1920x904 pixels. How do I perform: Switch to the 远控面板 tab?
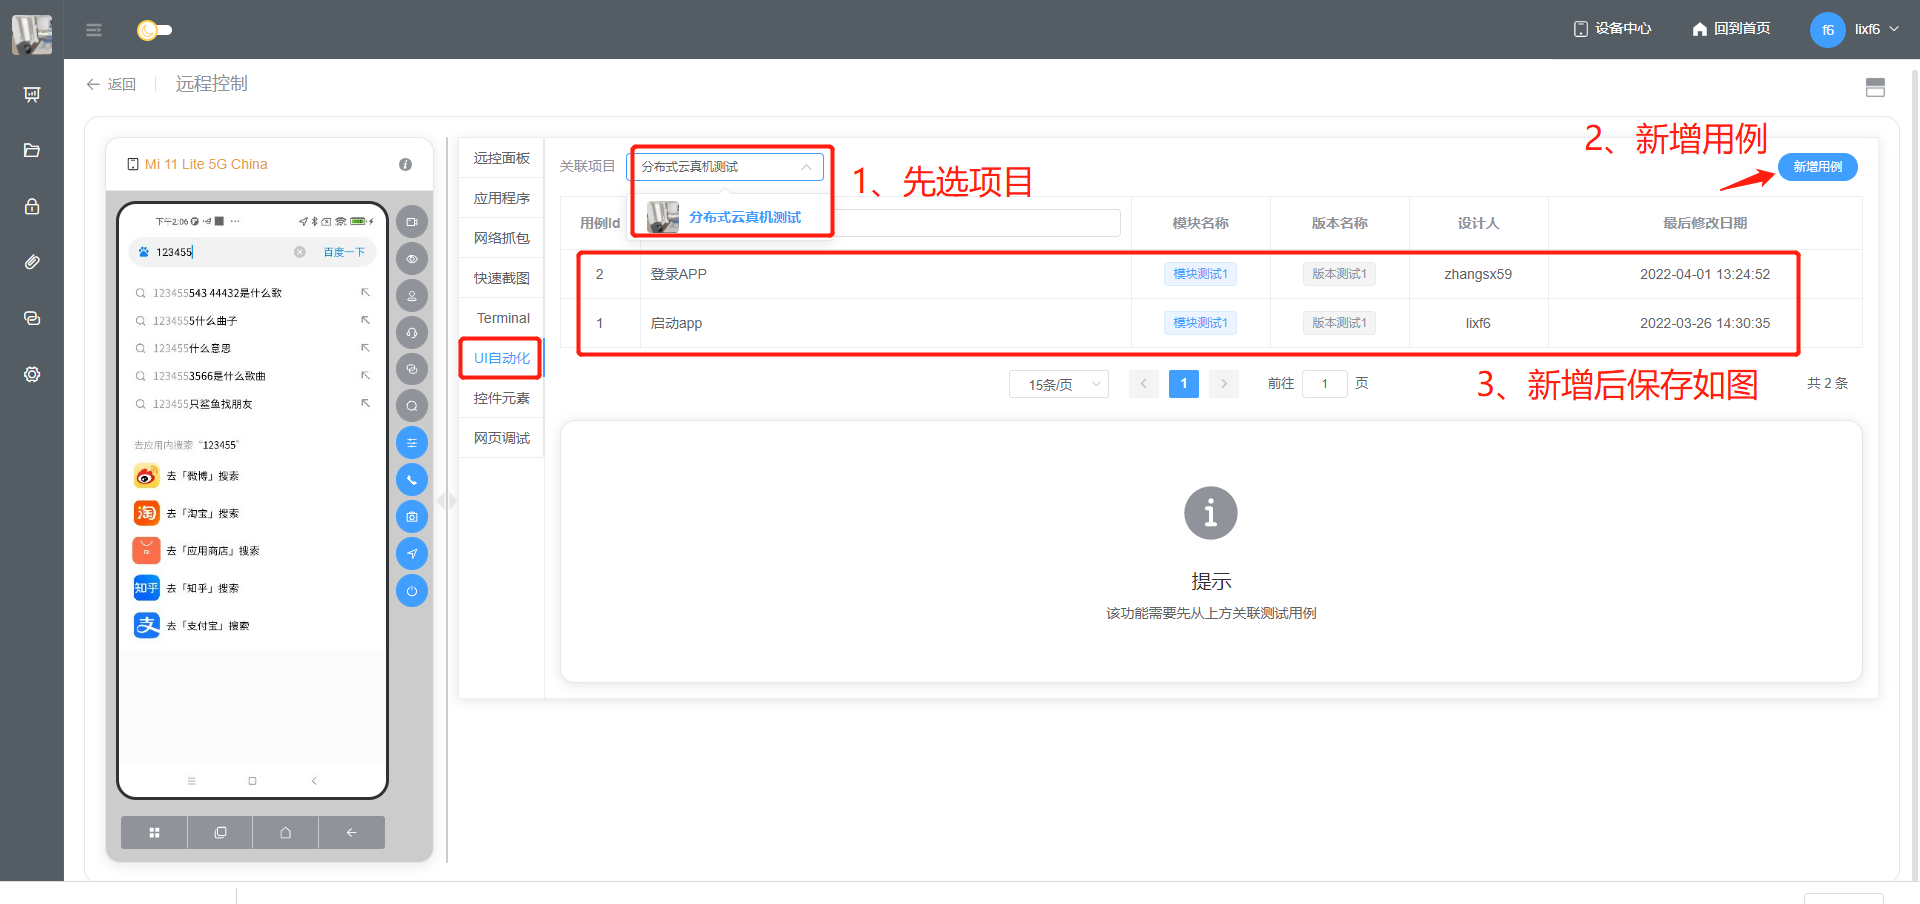click(502, 158)
